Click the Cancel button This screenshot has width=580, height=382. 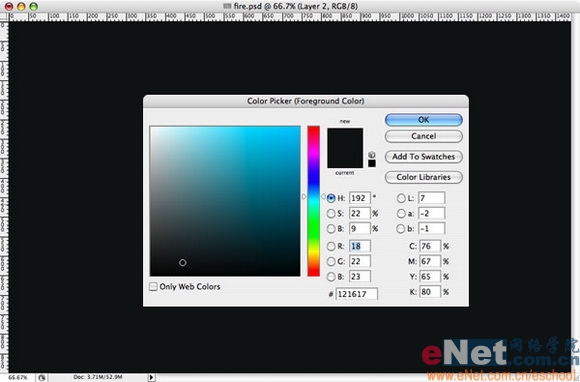pyautogui.click(x=424, y=136)
